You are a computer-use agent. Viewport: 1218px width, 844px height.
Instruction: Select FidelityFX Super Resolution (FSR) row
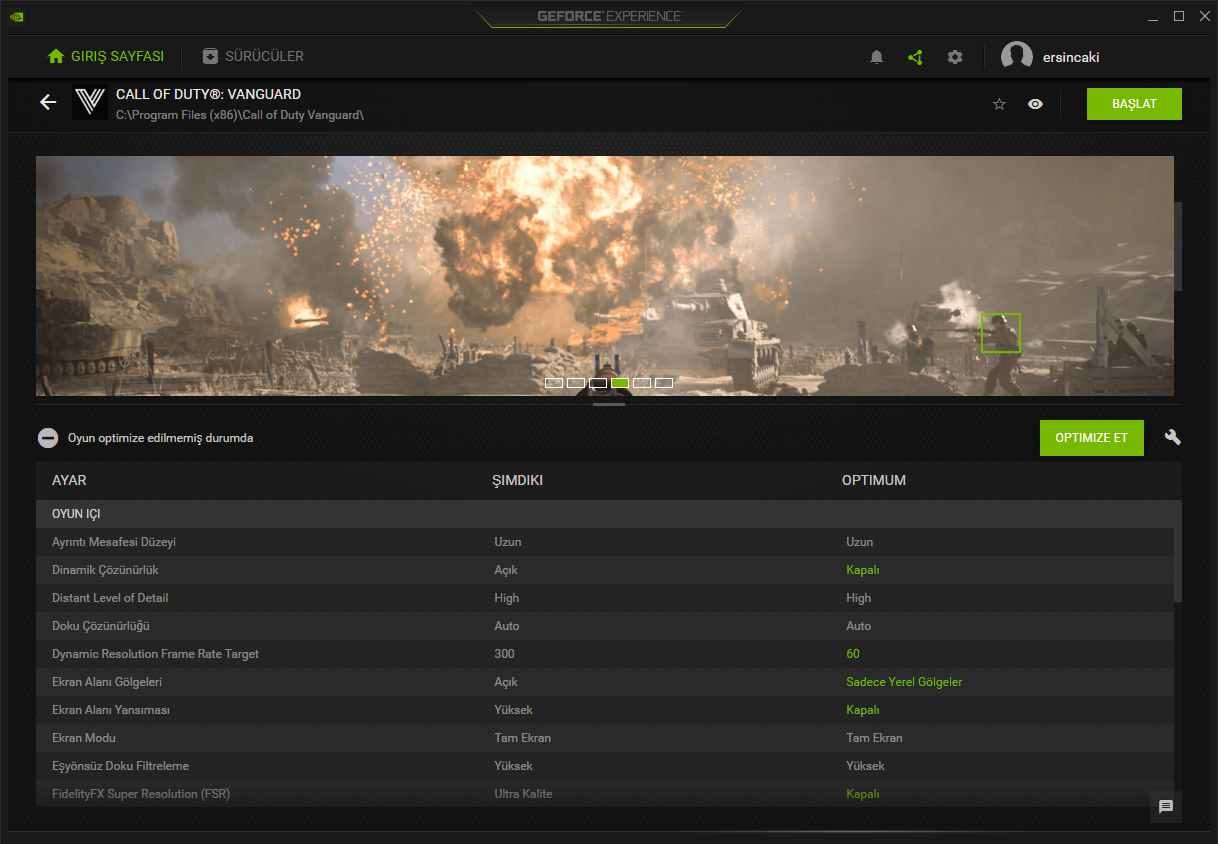605,794
